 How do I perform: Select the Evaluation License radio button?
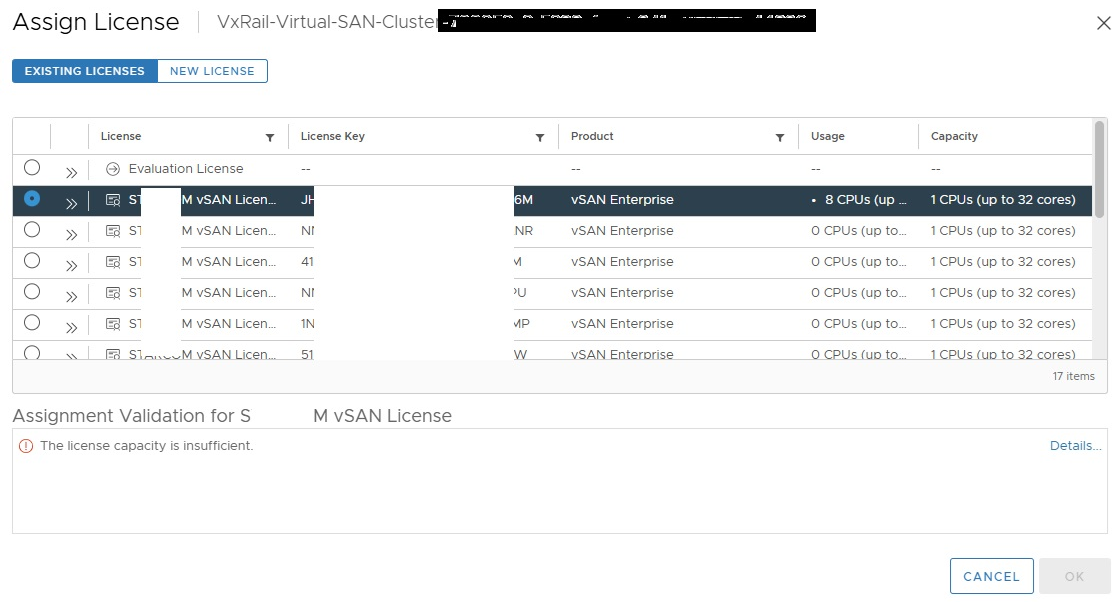[32, 168]
